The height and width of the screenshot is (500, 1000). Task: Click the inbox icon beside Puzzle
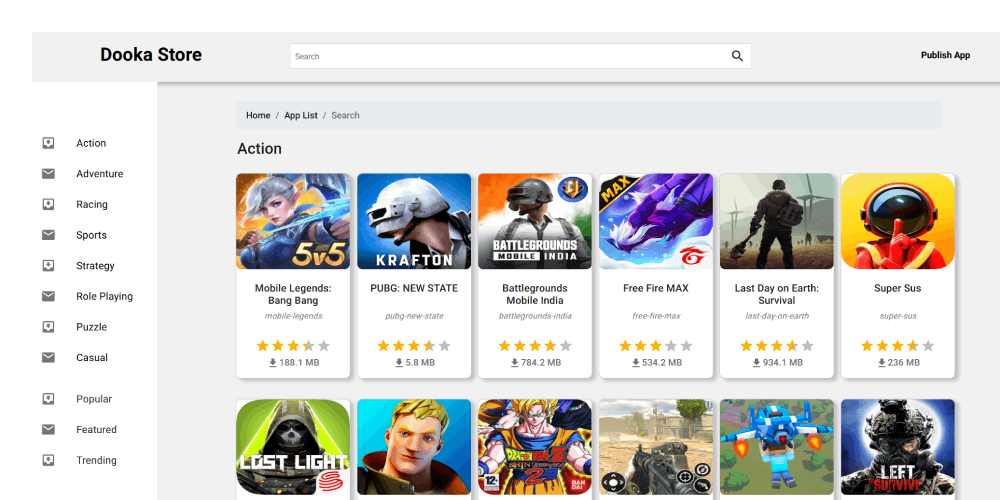pyautogui.click(x=48, y=327)
